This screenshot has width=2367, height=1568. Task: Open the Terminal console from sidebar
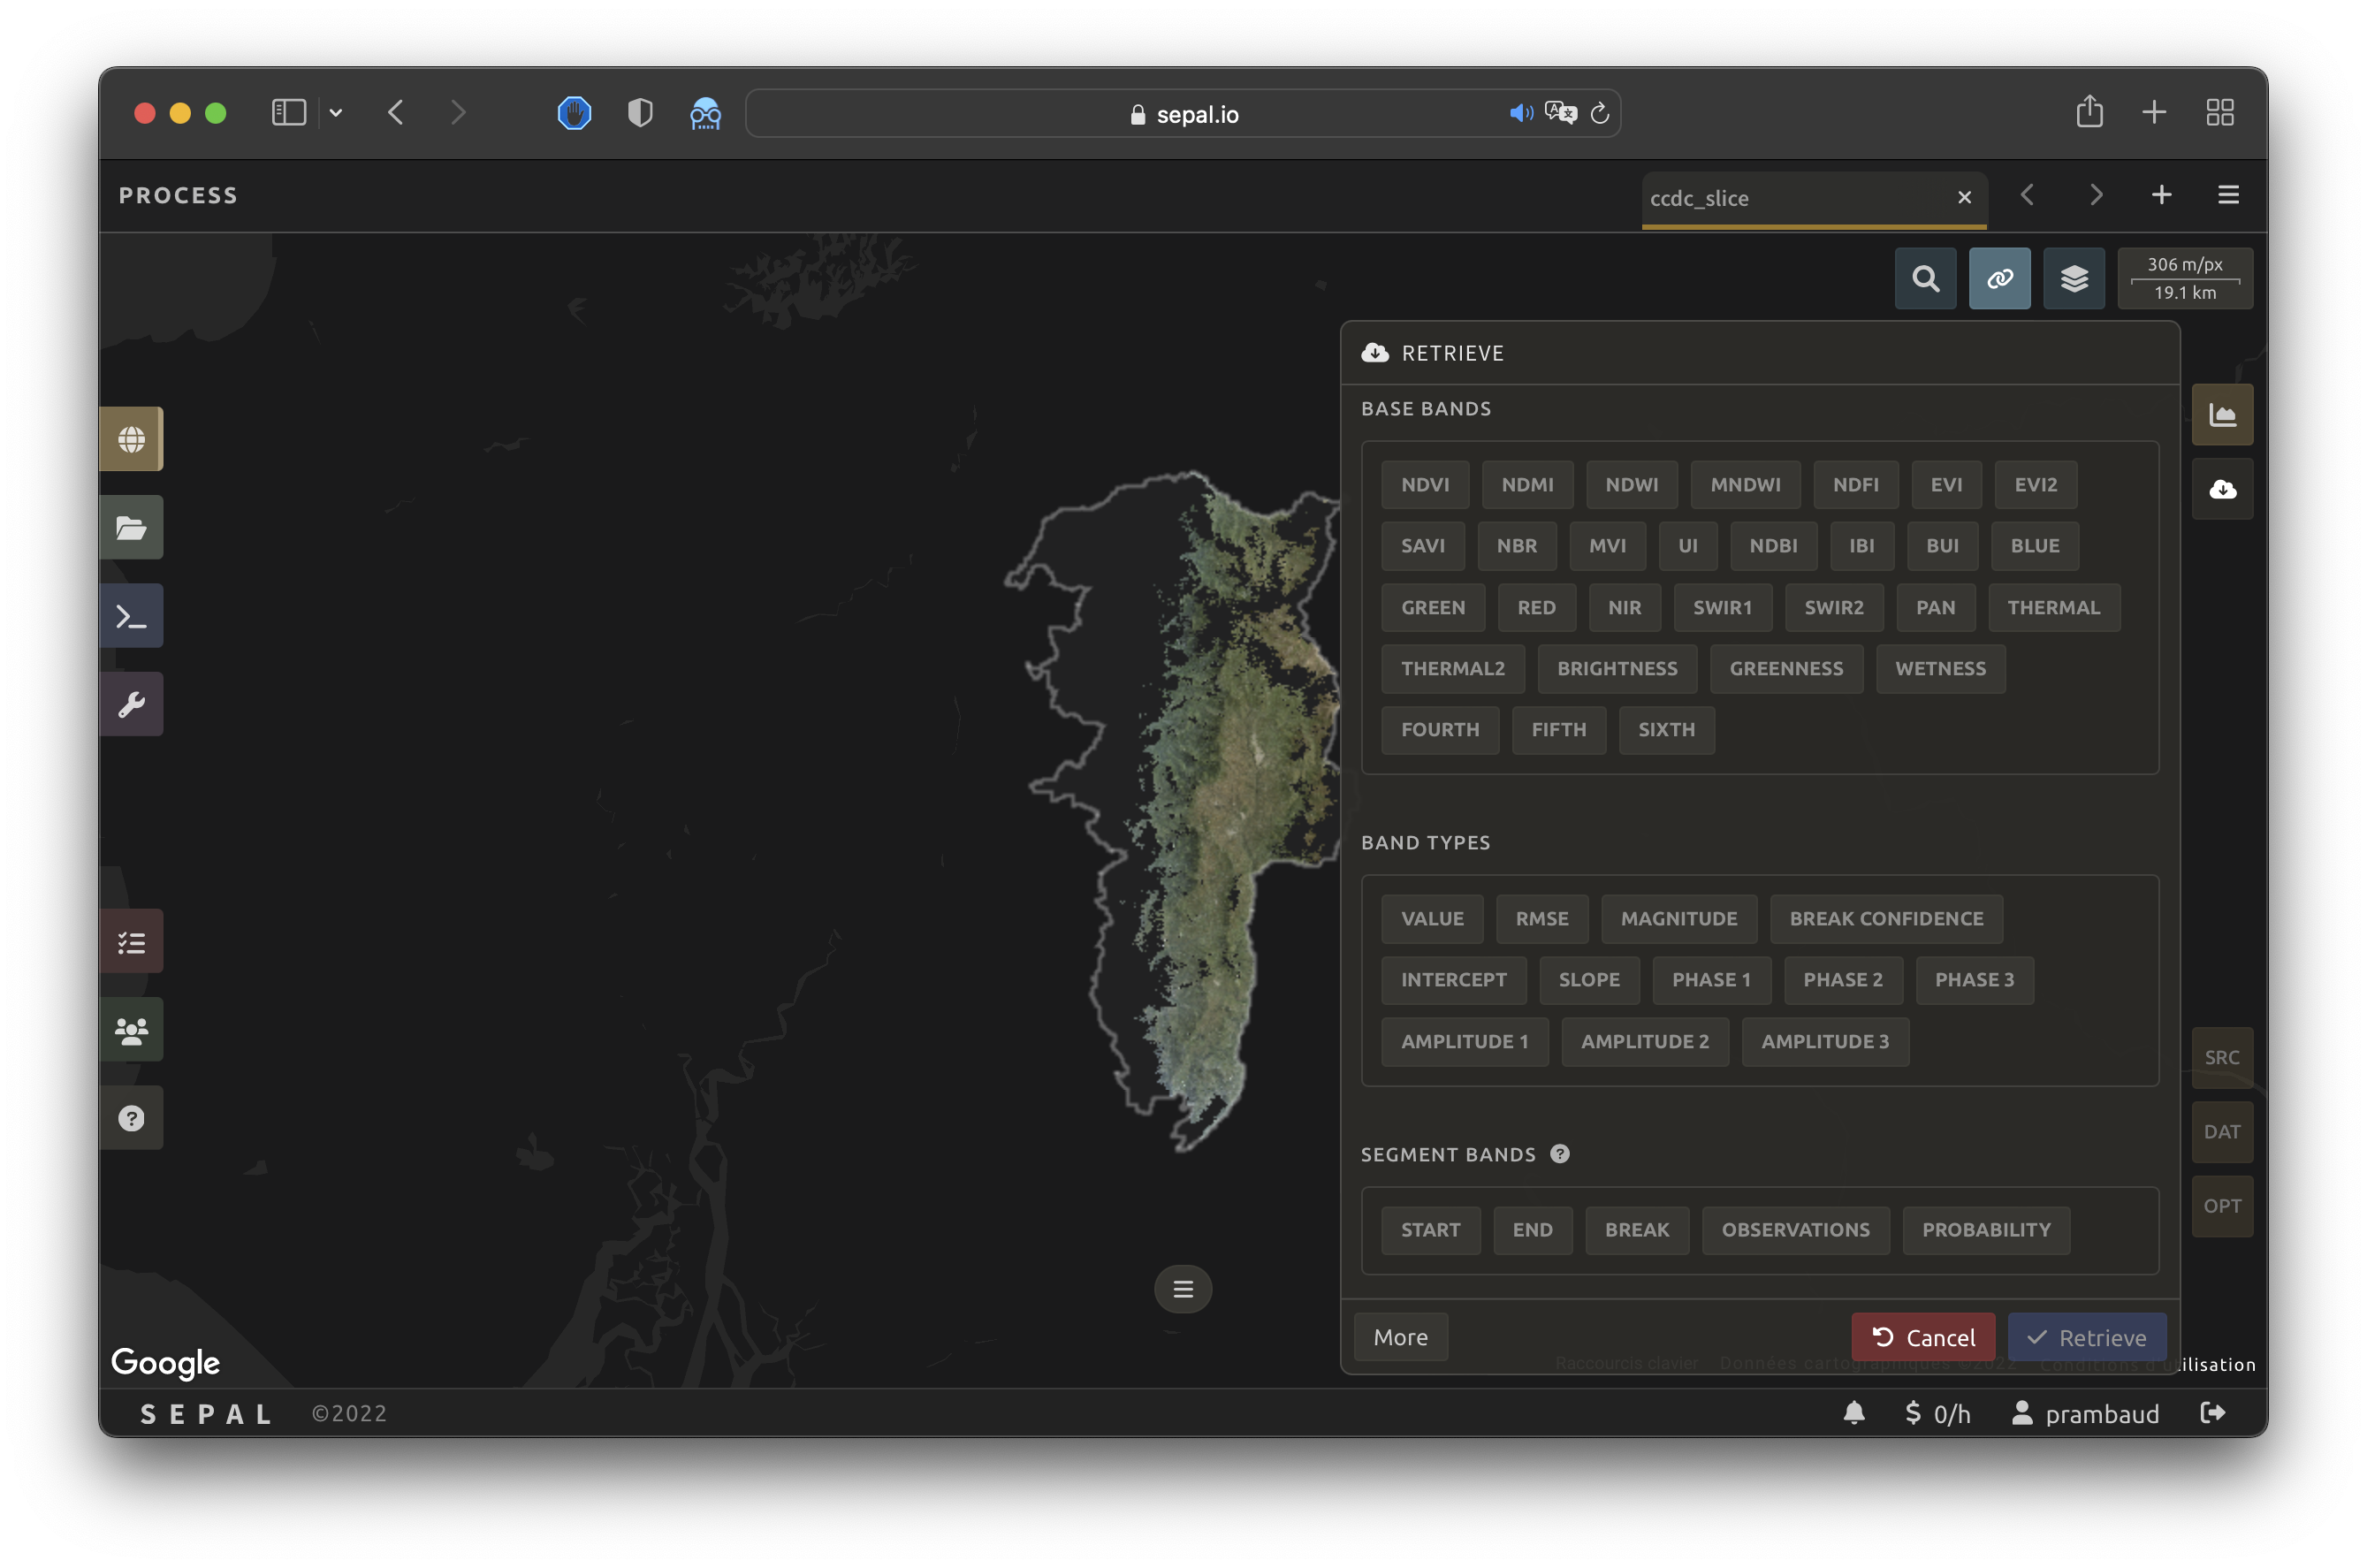click(131, 616)
